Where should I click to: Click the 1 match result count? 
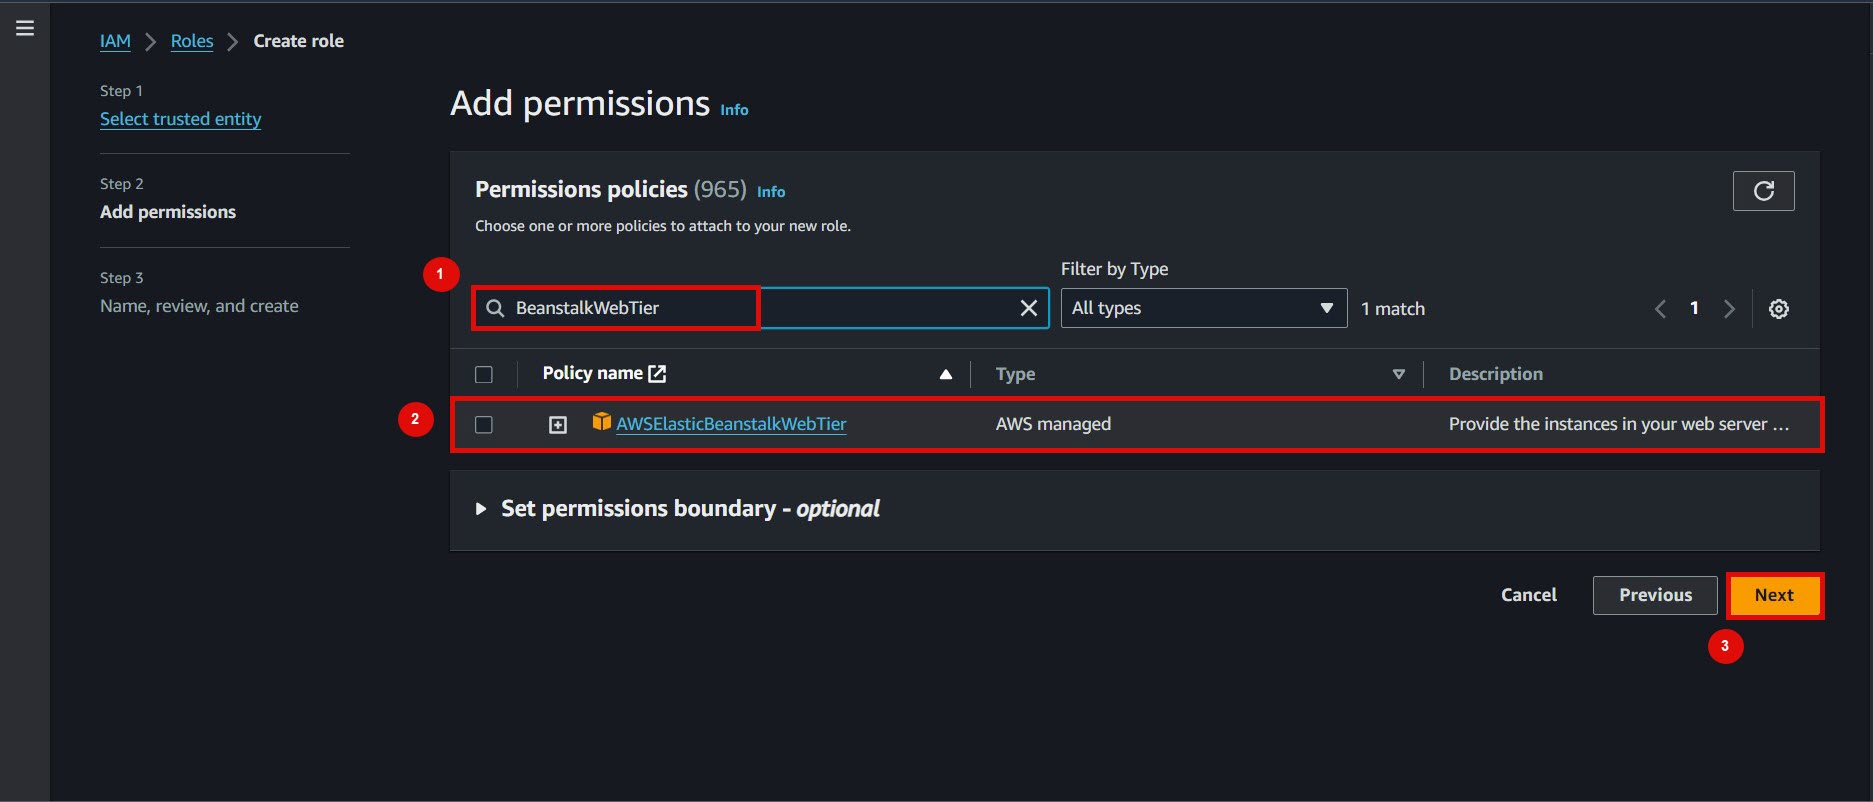coord(1393,309)
